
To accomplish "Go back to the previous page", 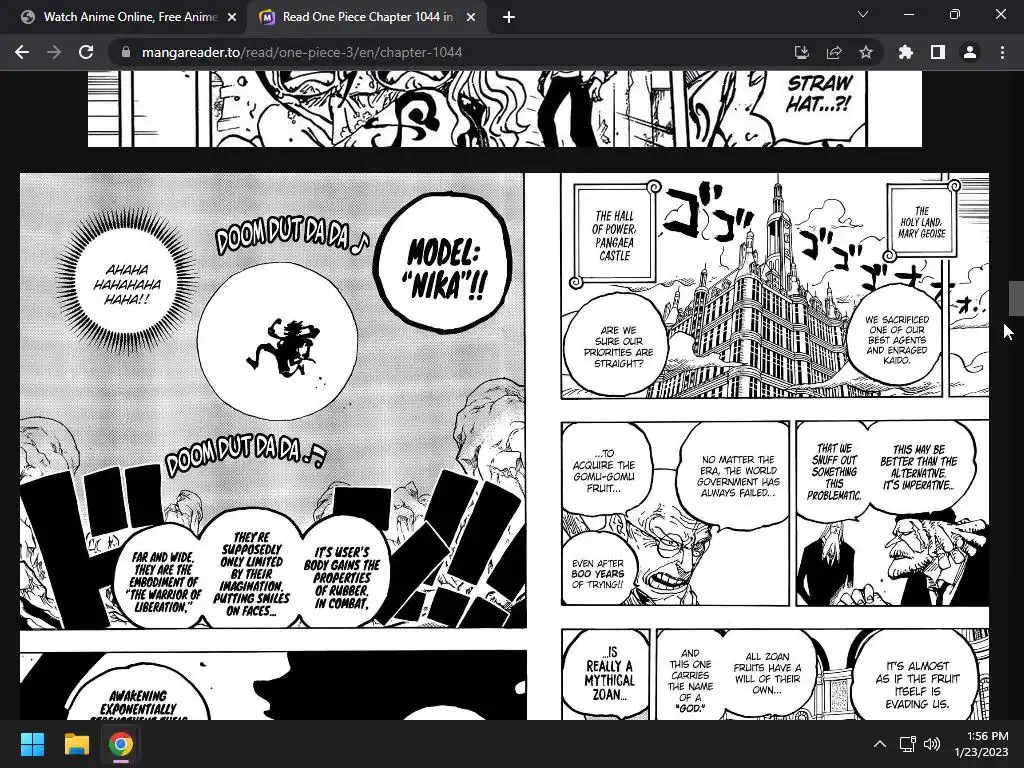I will pyautogui.click(x=22, y=52).
